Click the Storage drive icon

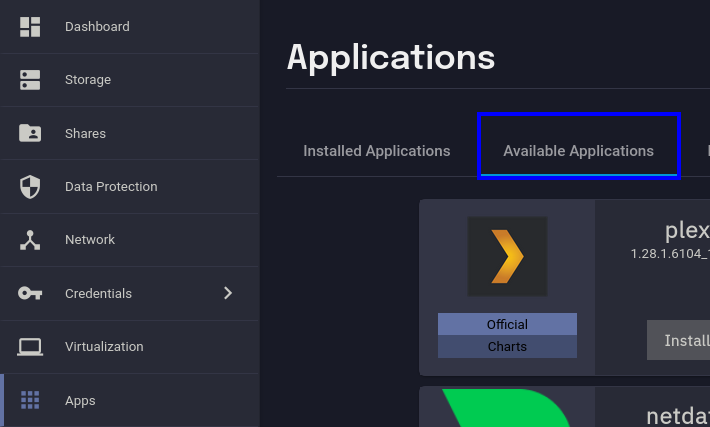30,80
